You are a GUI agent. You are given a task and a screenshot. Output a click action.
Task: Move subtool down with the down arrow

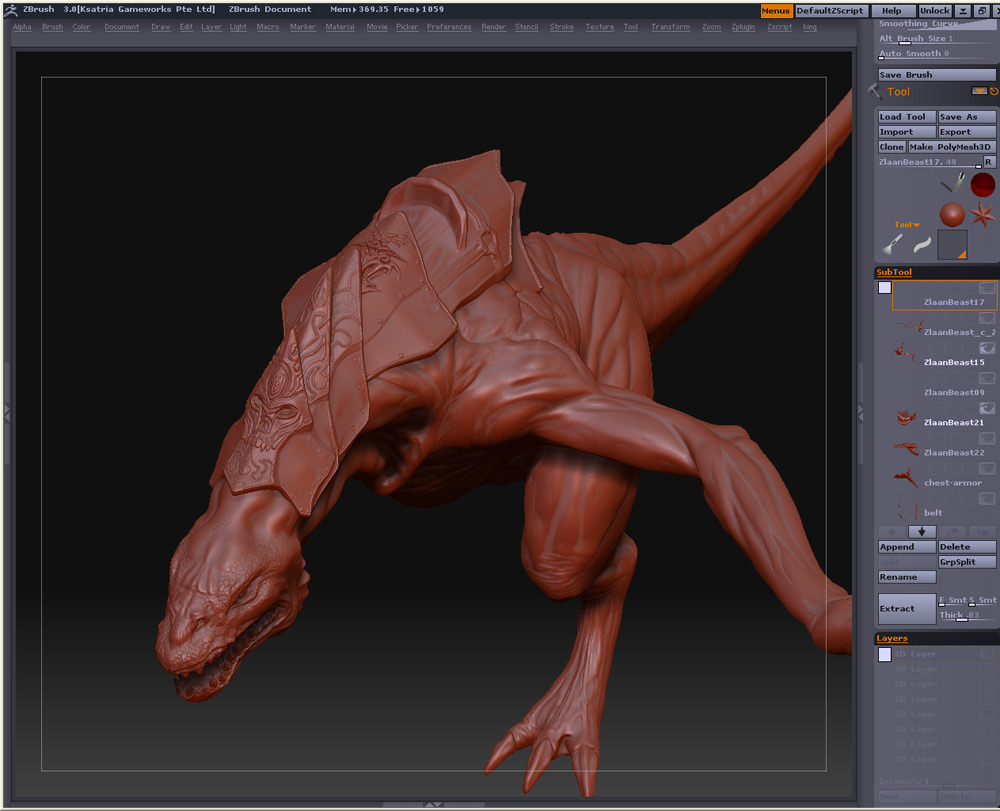(x=922, y=531)
